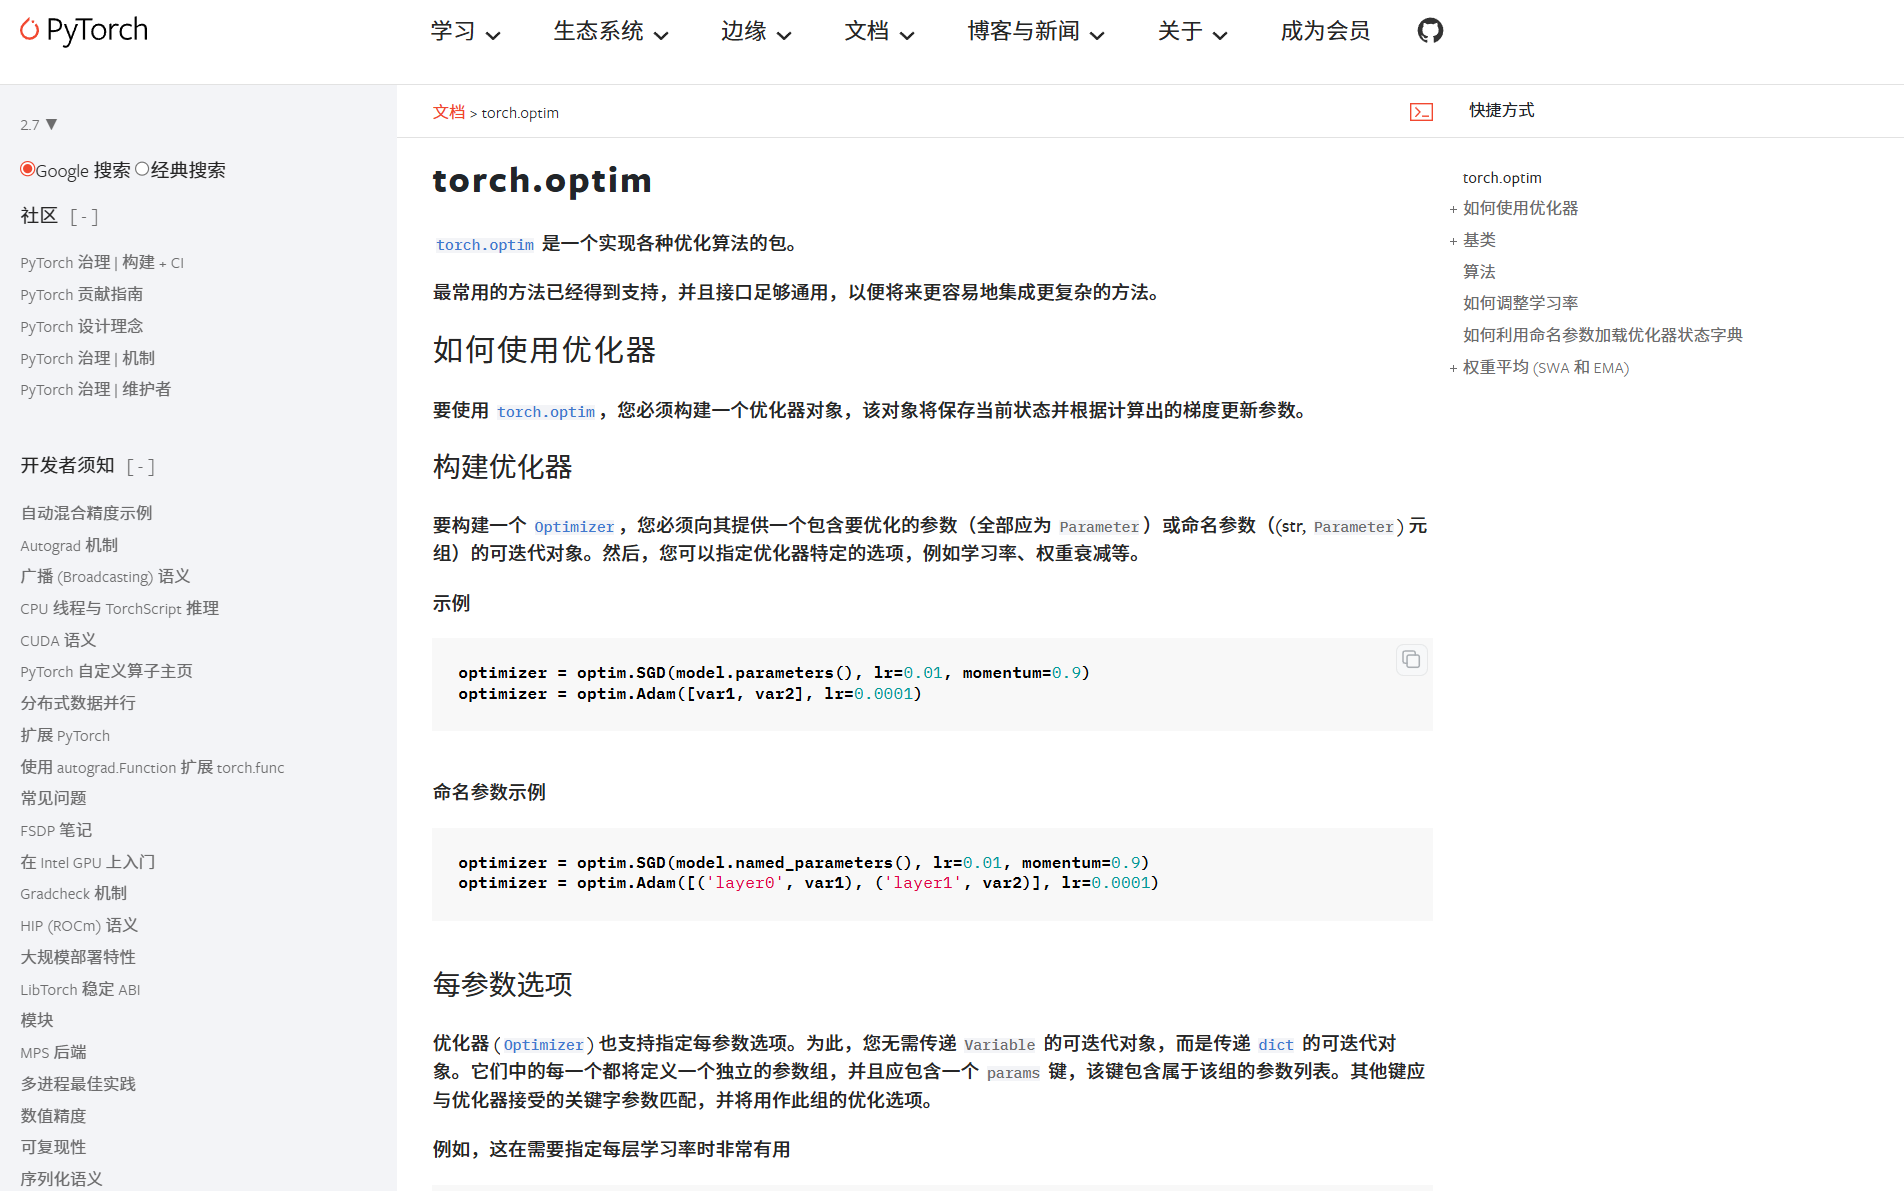
Task: Open PyTorch 治理 | 构建 + CI link
Action: 102,262
